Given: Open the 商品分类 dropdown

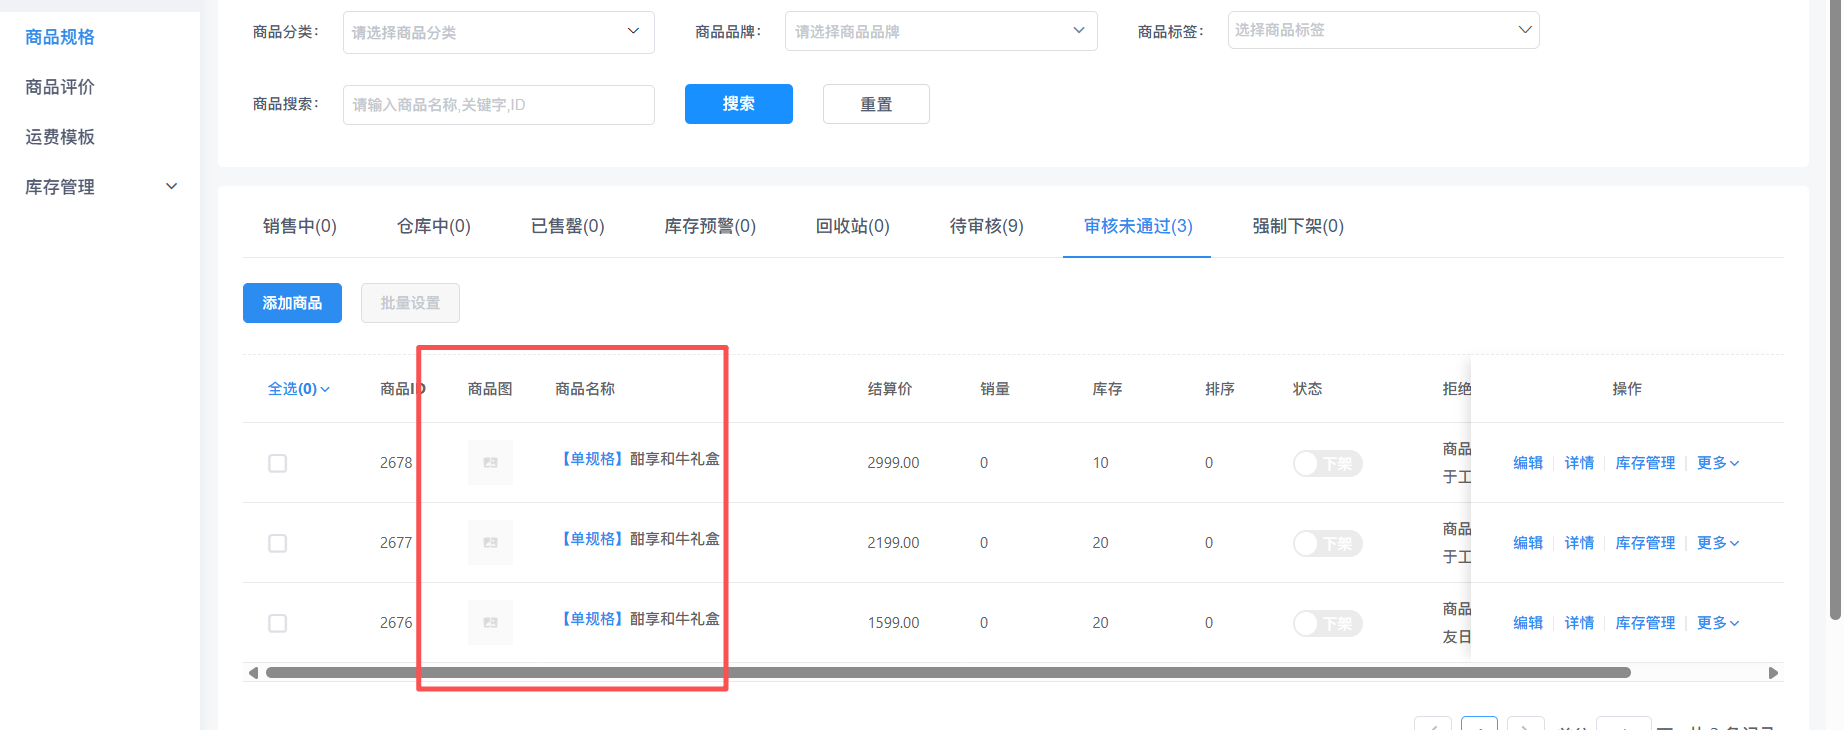Looking at the screenshot, I should click(498, 32).
